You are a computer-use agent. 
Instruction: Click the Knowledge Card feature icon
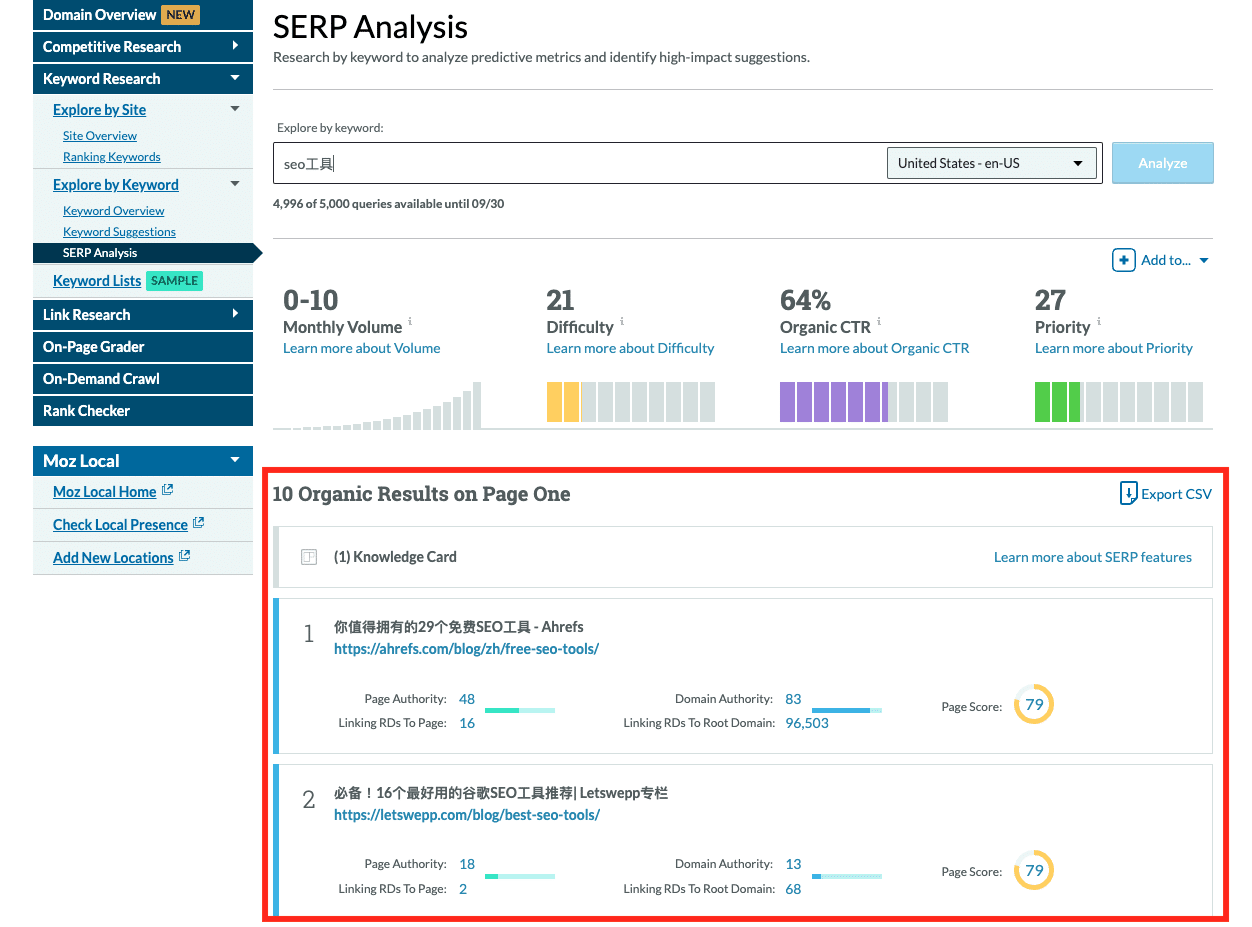click(309, 557)
